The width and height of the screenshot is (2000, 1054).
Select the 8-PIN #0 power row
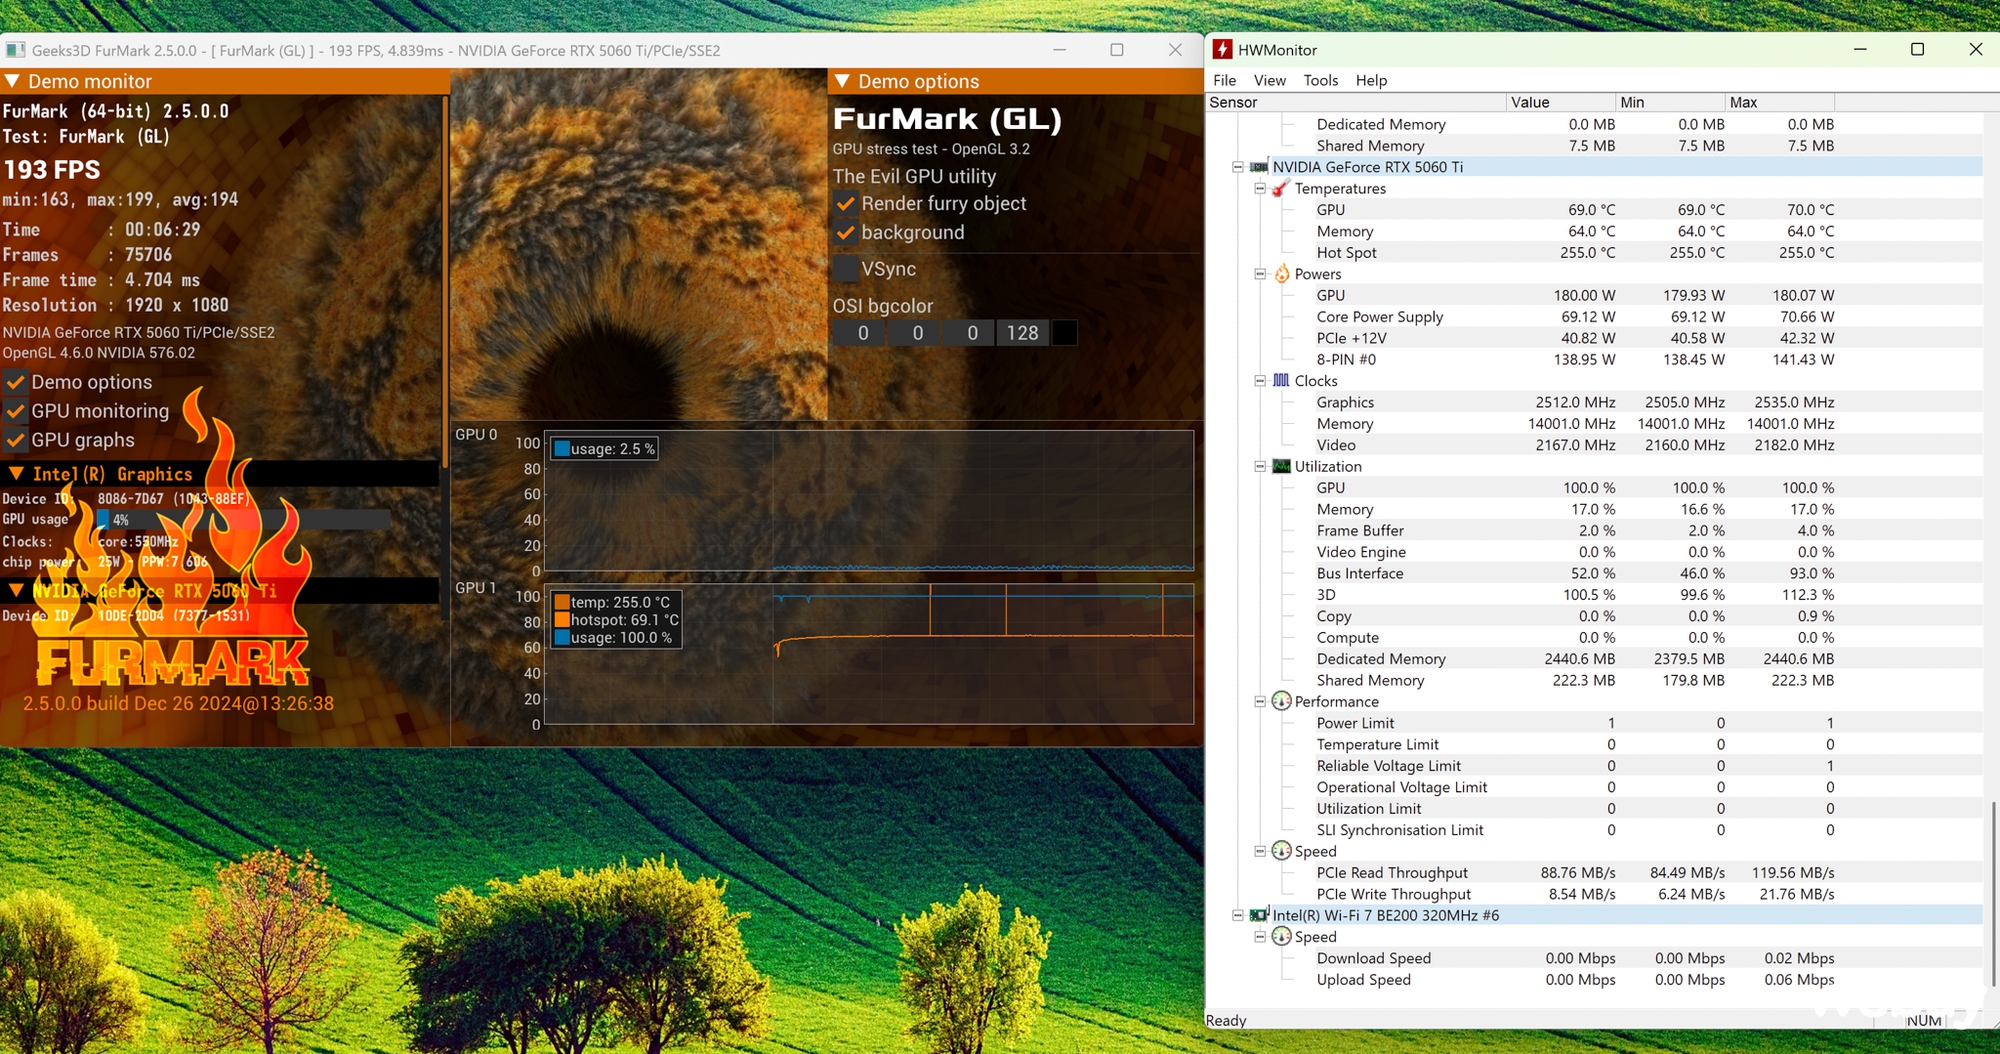click(x=1594, y=359)
